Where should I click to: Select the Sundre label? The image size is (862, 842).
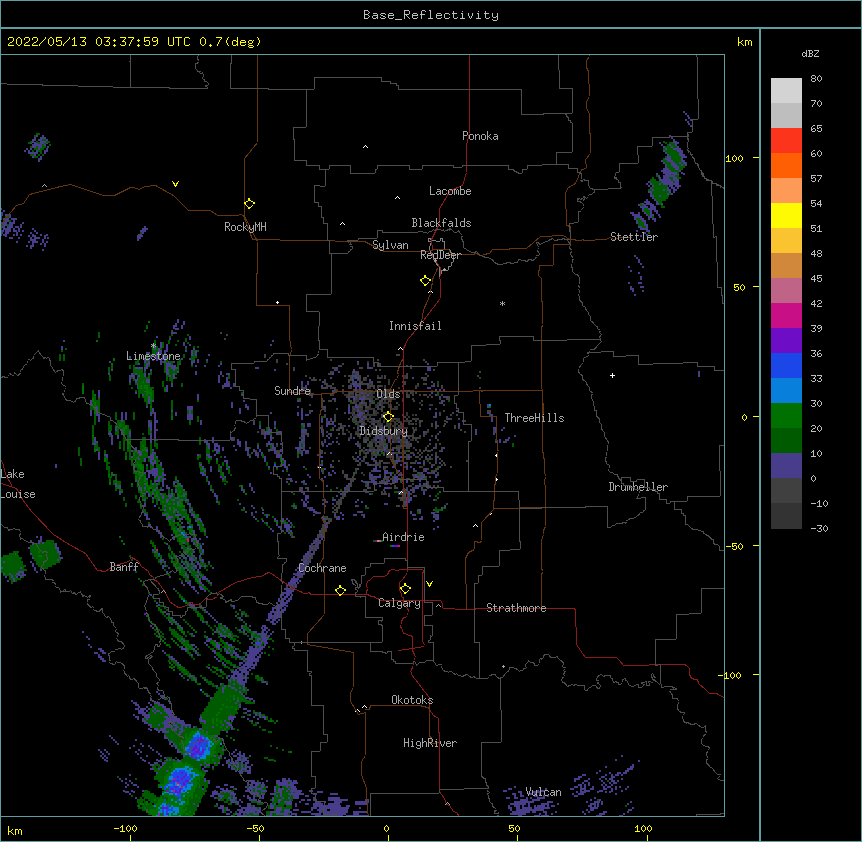[292, 391]
